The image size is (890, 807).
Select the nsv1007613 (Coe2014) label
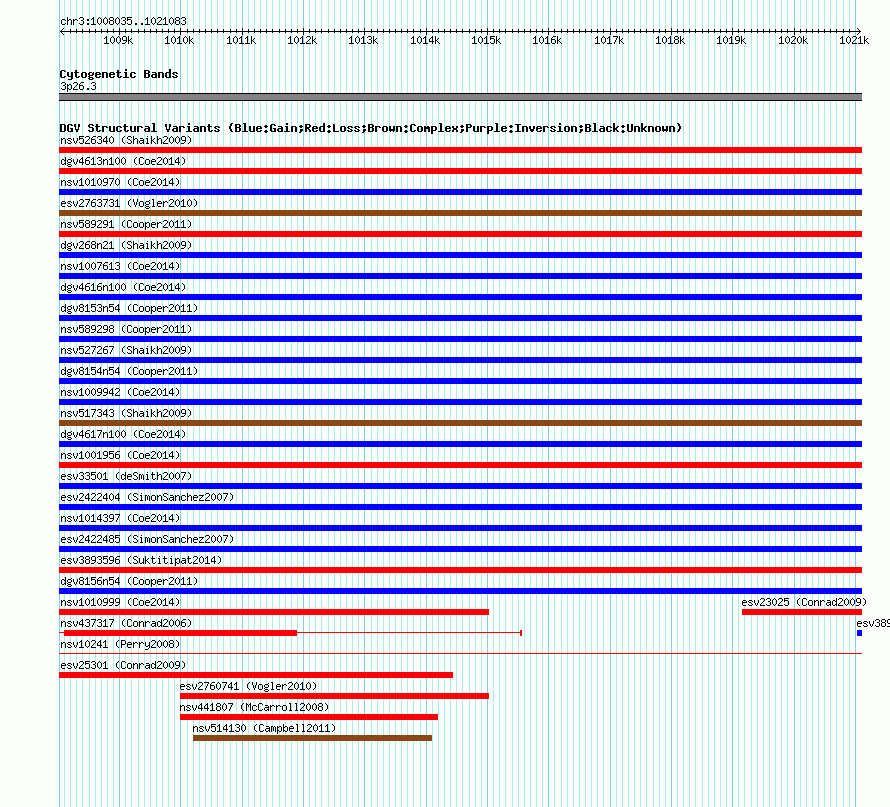120,266
